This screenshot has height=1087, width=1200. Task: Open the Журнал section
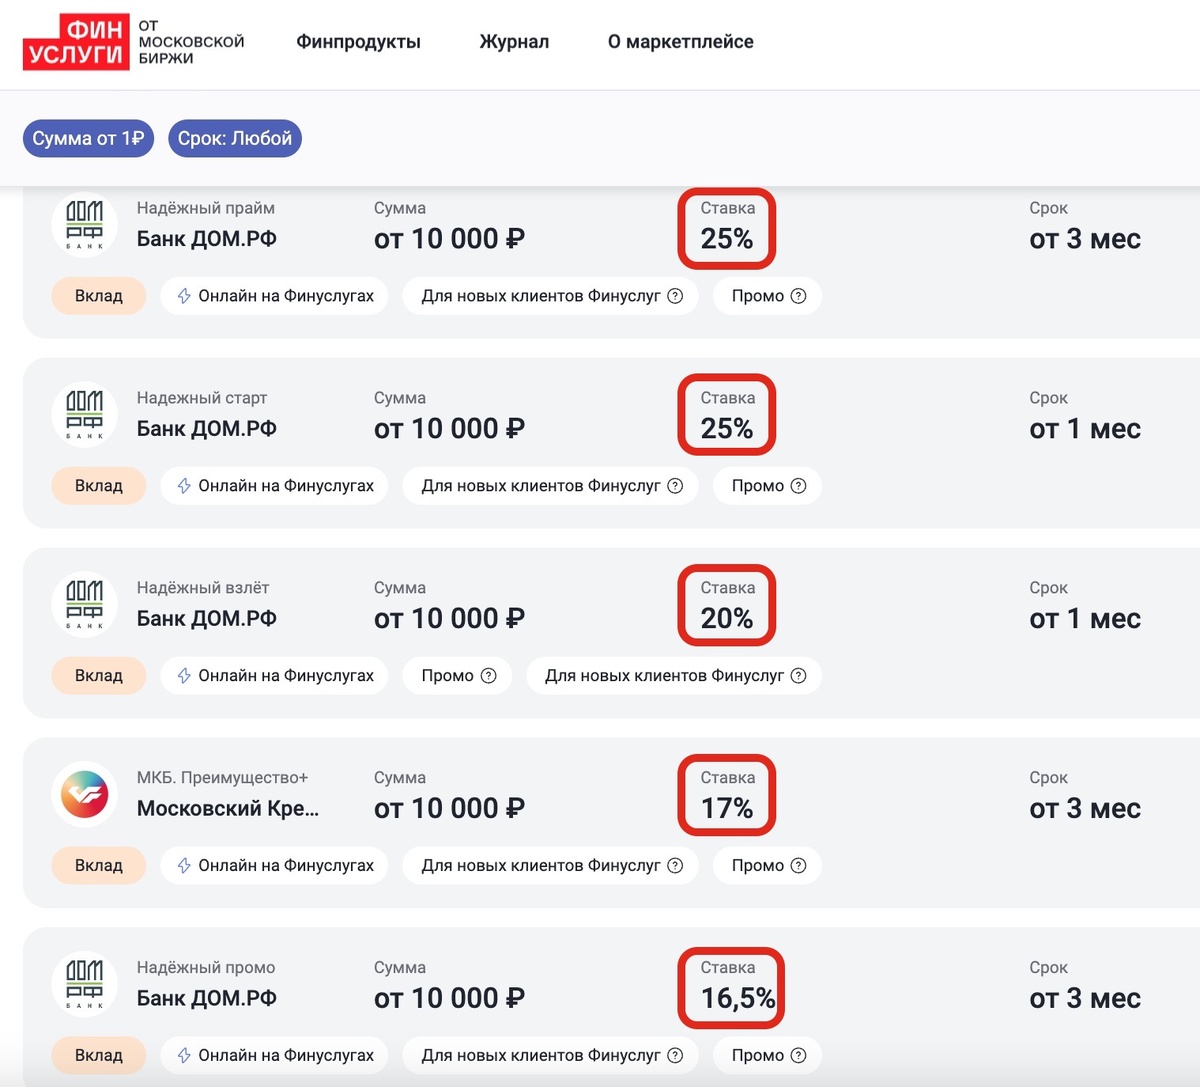coord(514,42)
